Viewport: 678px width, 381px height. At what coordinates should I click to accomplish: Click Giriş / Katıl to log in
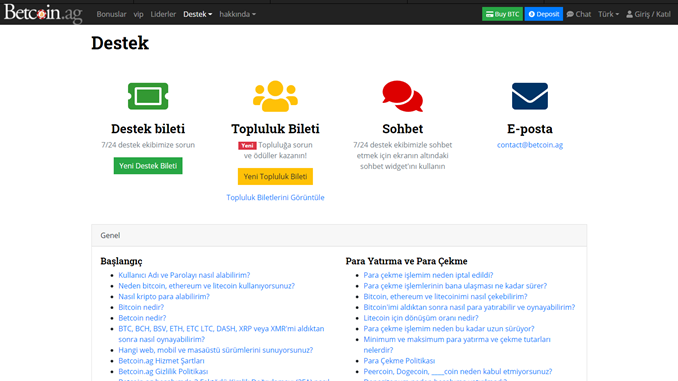[x=648, y=14]
